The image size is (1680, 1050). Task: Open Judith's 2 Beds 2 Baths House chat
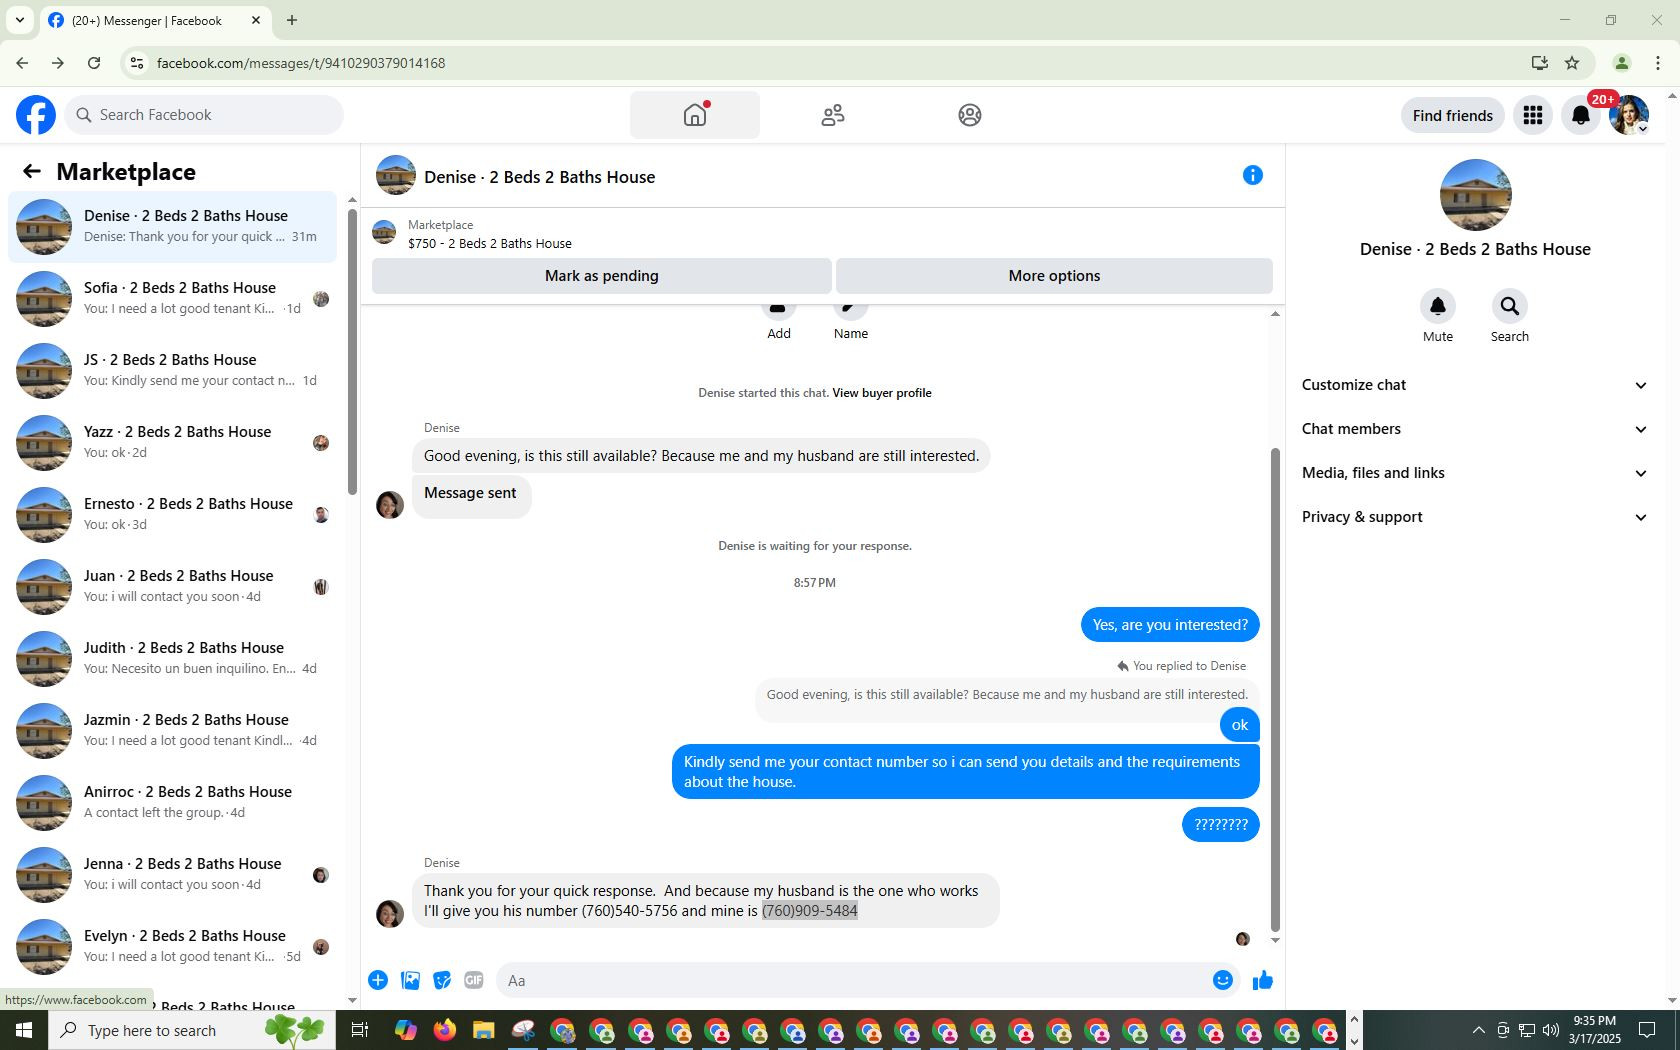click(x=173, y=659)
